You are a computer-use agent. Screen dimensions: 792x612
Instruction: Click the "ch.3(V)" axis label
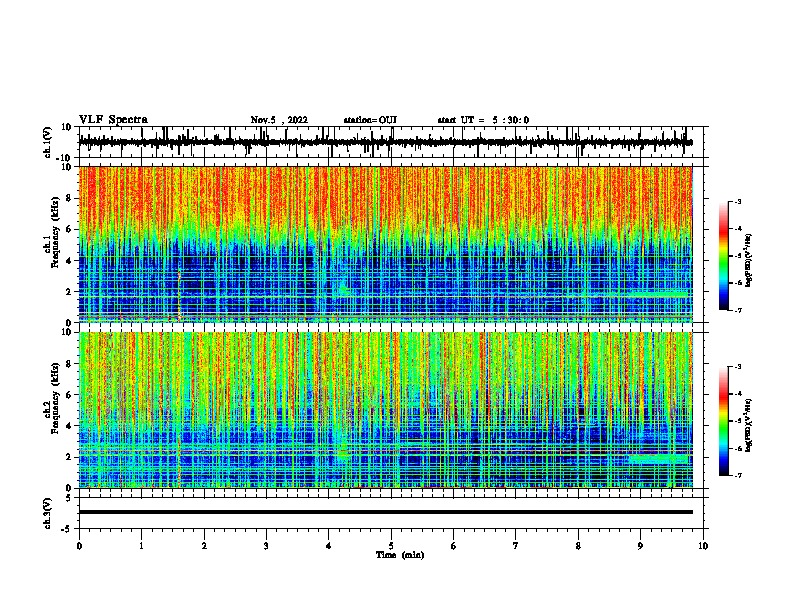click(x=48, y=513)
